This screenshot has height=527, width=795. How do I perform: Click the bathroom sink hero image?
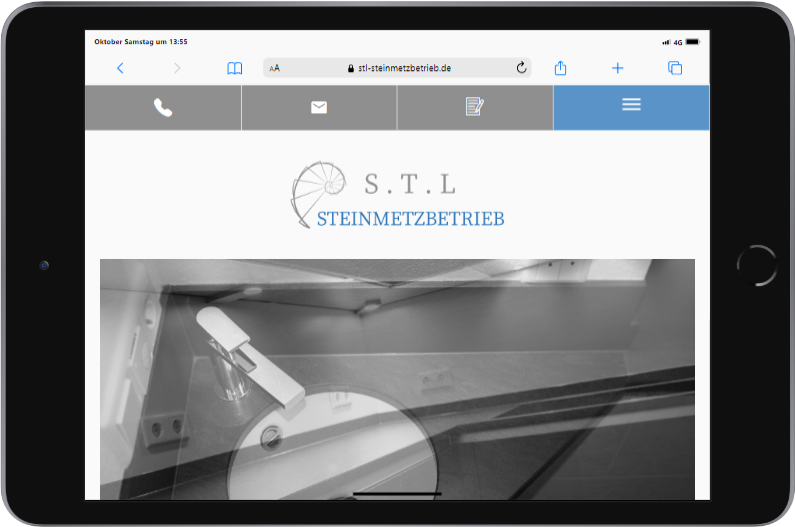coord(397,379)
